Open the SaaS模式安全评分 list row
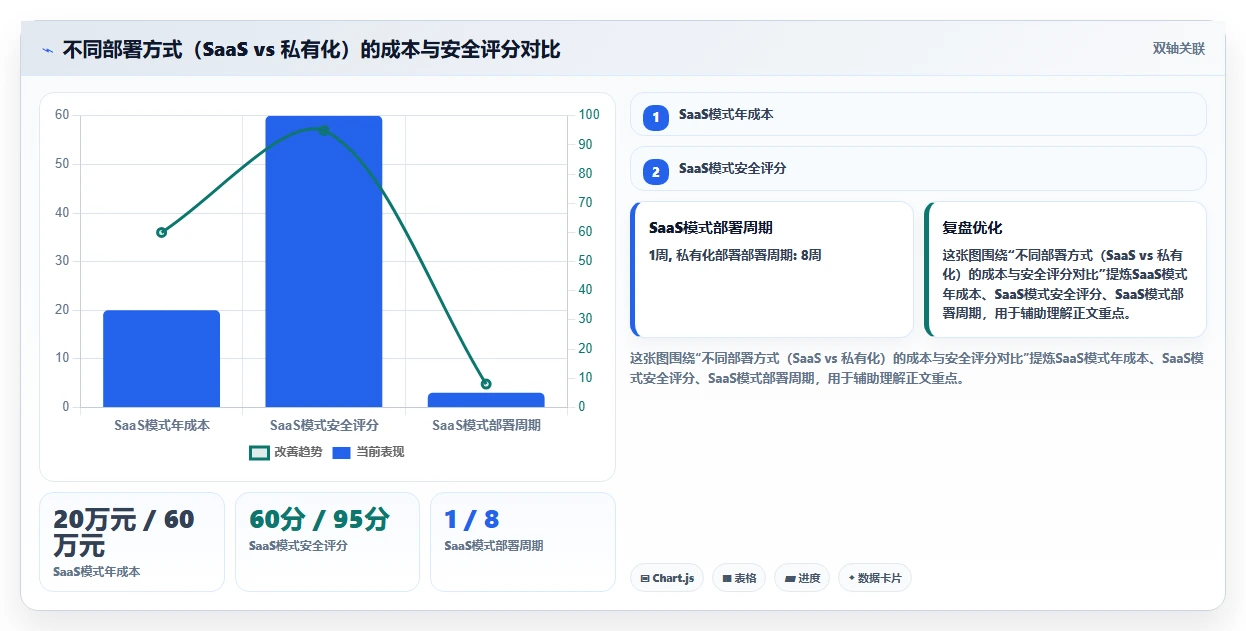The image size is (1246, 631). point(918,168)
